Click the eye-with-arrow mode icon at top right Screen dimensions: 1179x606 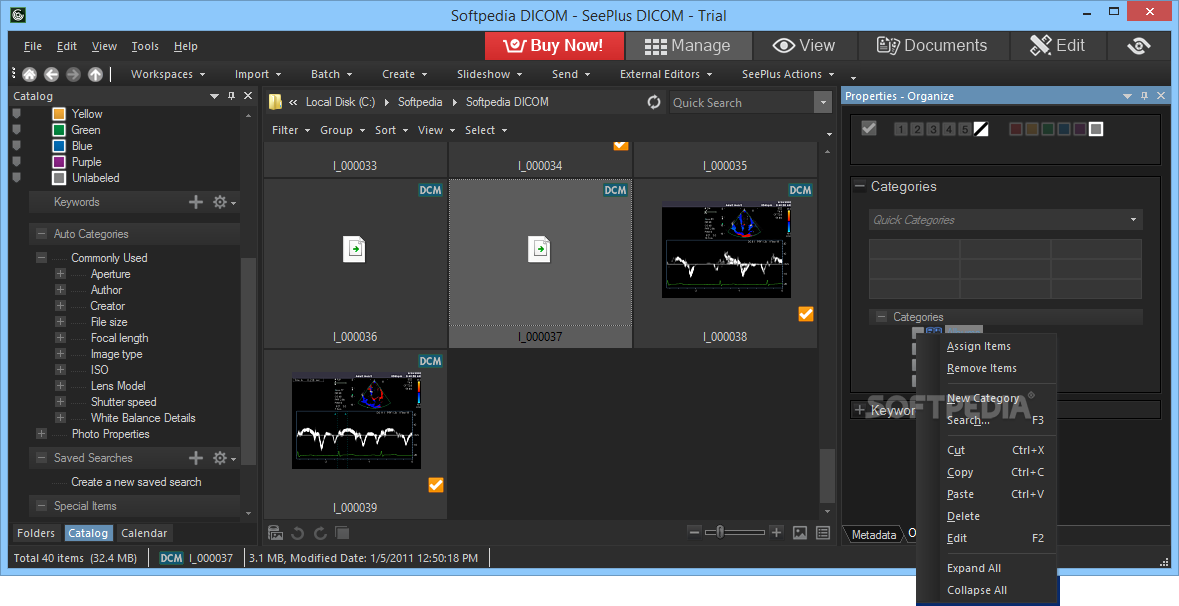[x=1138, y=45]
